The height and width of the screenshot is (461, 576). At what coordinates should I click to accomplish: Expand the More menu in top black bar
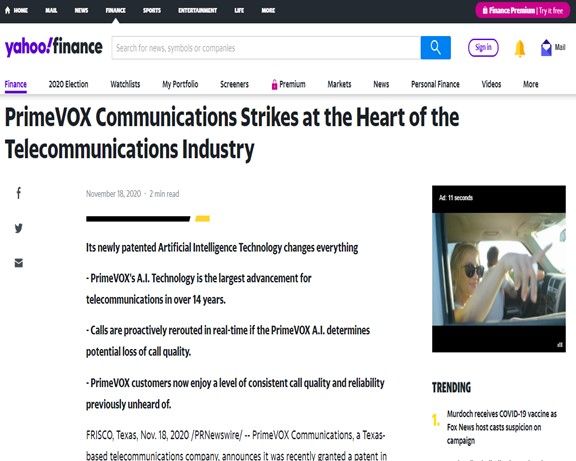268,11
